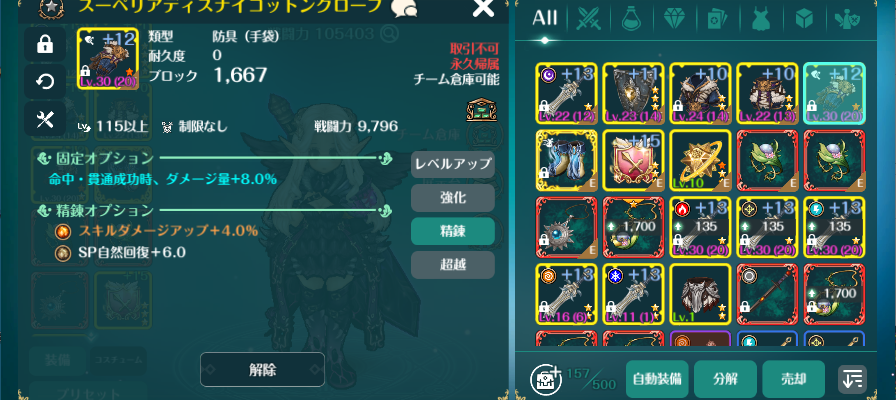Click the circular refresh arrow icon
The width and height of the screenshot is (896, 400).
point(45,82)
